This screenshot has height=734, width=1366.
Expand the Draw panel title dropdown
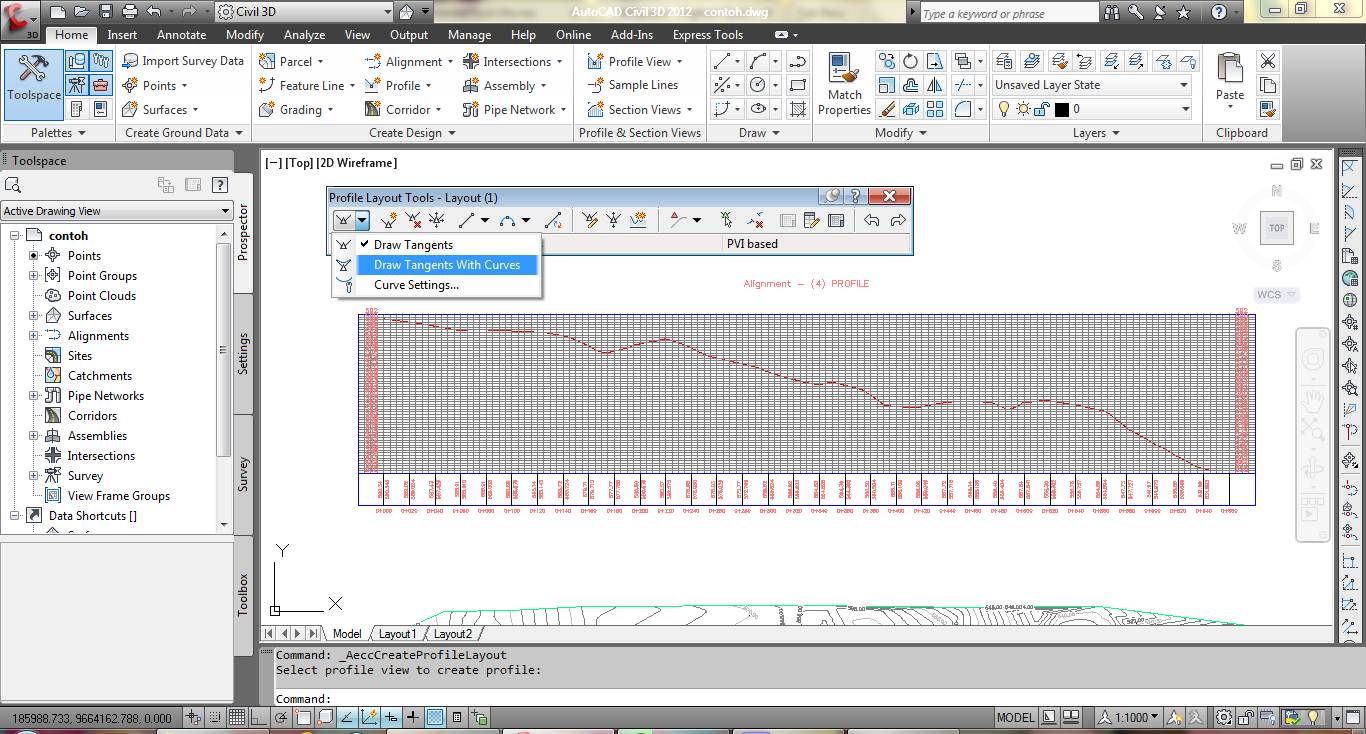pos(758,132)
